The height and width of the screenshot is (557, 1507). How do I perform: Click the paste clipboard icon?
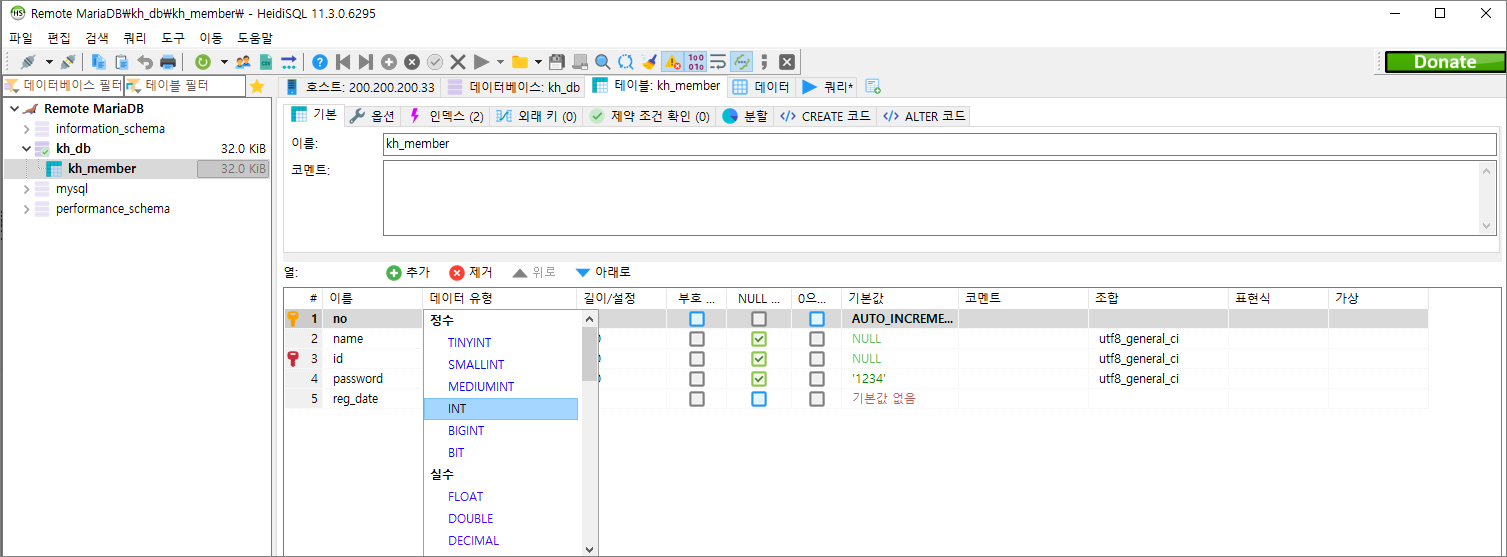122,61
